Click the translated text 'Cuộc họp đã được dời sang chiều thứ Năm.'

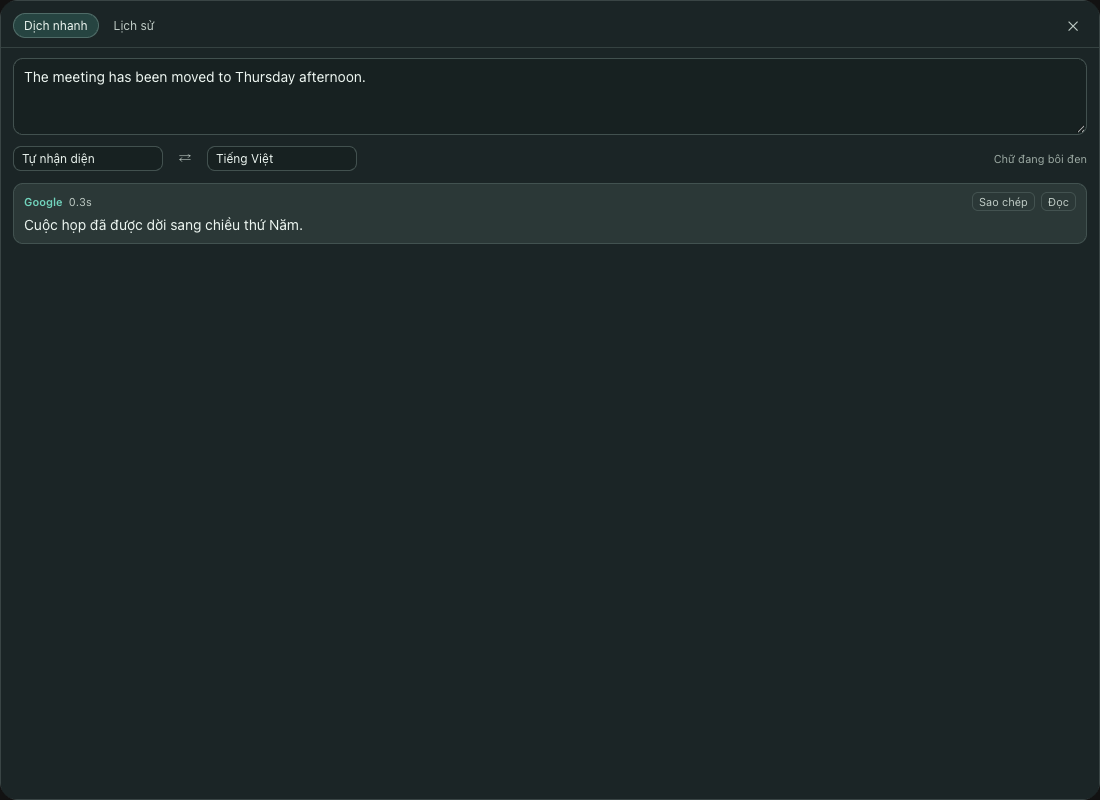pyautogui.click(x=163, y=225)
